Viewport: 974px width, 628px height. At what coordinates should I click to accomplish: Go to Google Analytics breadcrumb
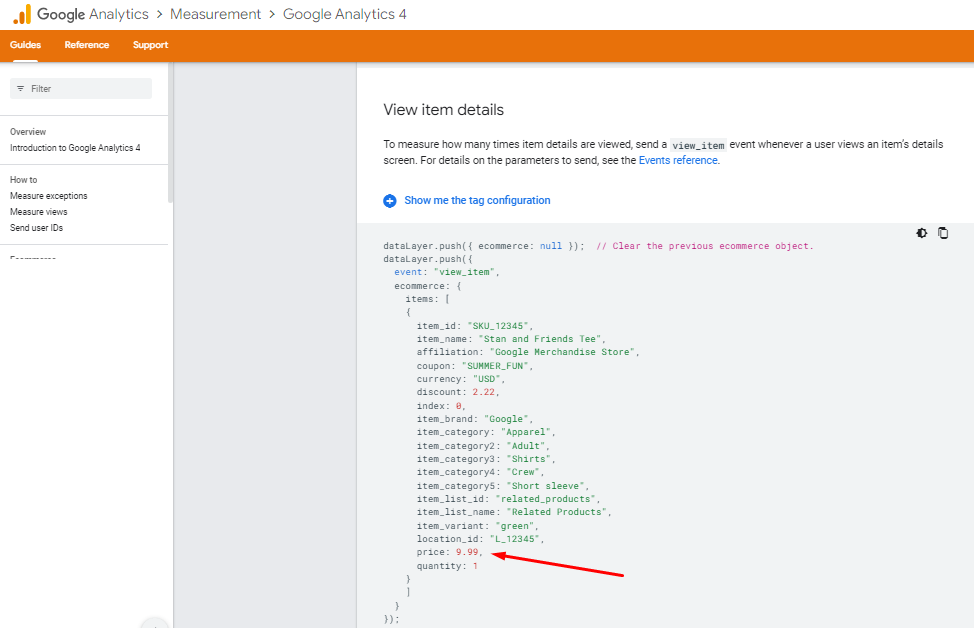coord(93,14)
